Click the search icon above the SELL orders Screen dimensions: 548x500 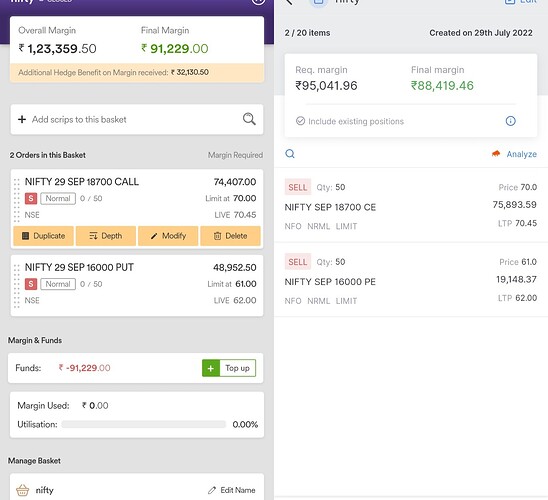(x=290, y=154)
